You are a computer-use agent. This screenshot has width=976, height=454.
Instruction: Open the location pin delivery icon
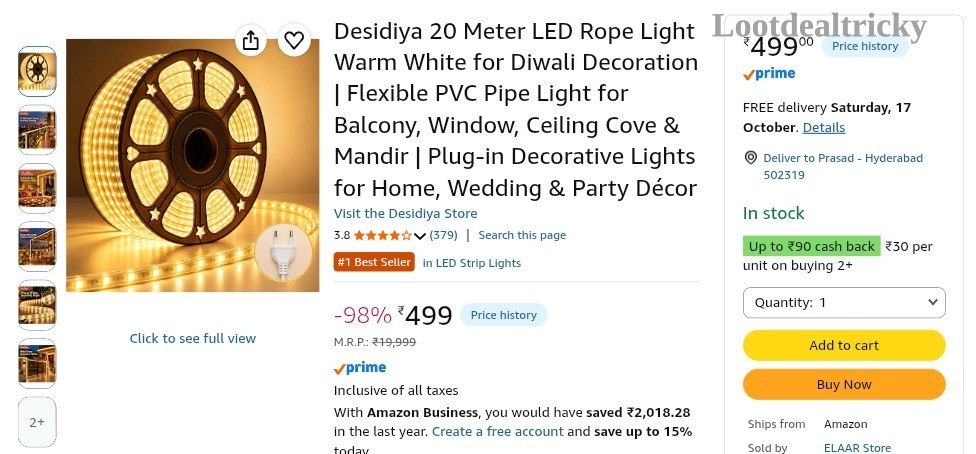tap(751, 158)
